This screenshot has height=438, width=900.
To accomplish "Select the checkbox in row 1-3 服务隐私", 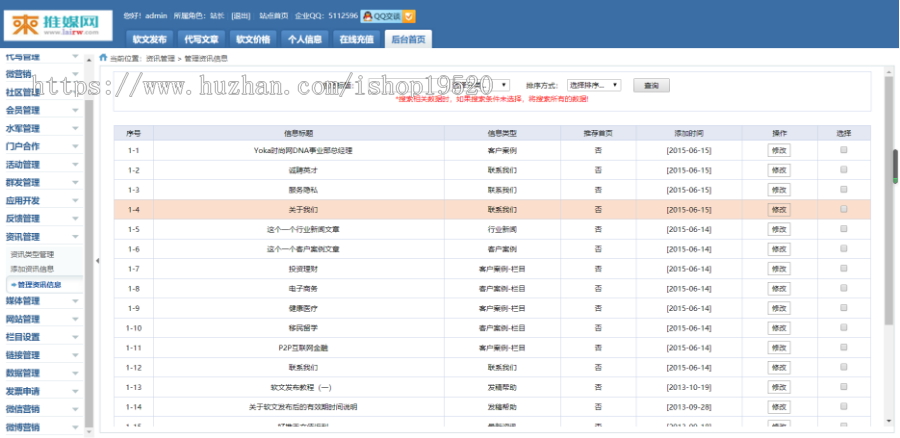I will [843, 189].
